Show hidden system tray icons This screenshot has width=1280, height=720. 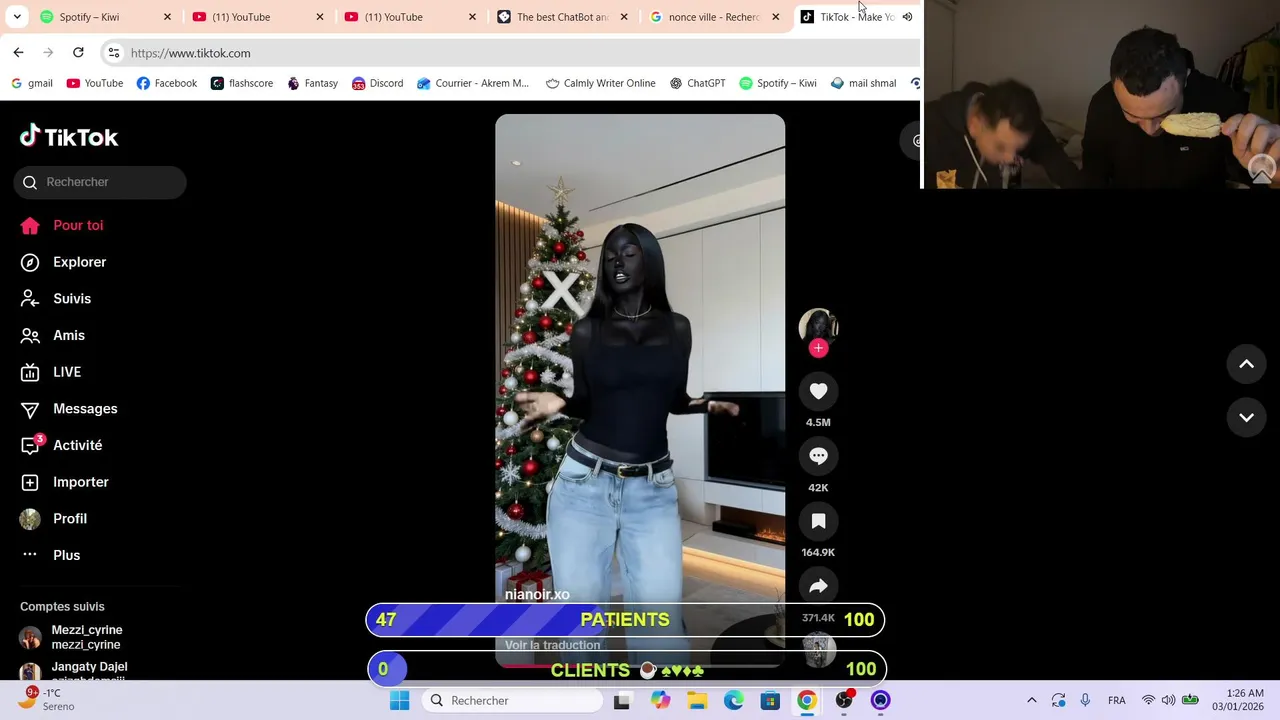point(1032,700)
